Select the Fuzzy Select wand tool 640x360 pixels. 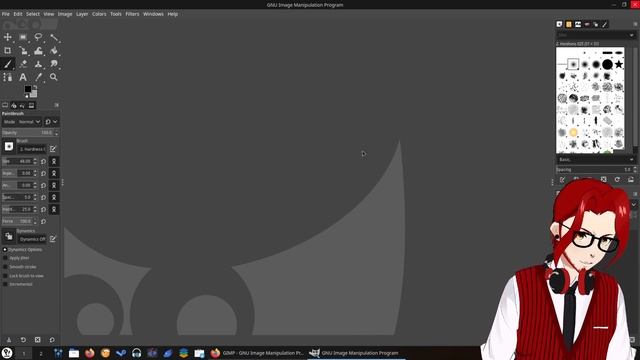pyautogui.click(x=54, y=37)
